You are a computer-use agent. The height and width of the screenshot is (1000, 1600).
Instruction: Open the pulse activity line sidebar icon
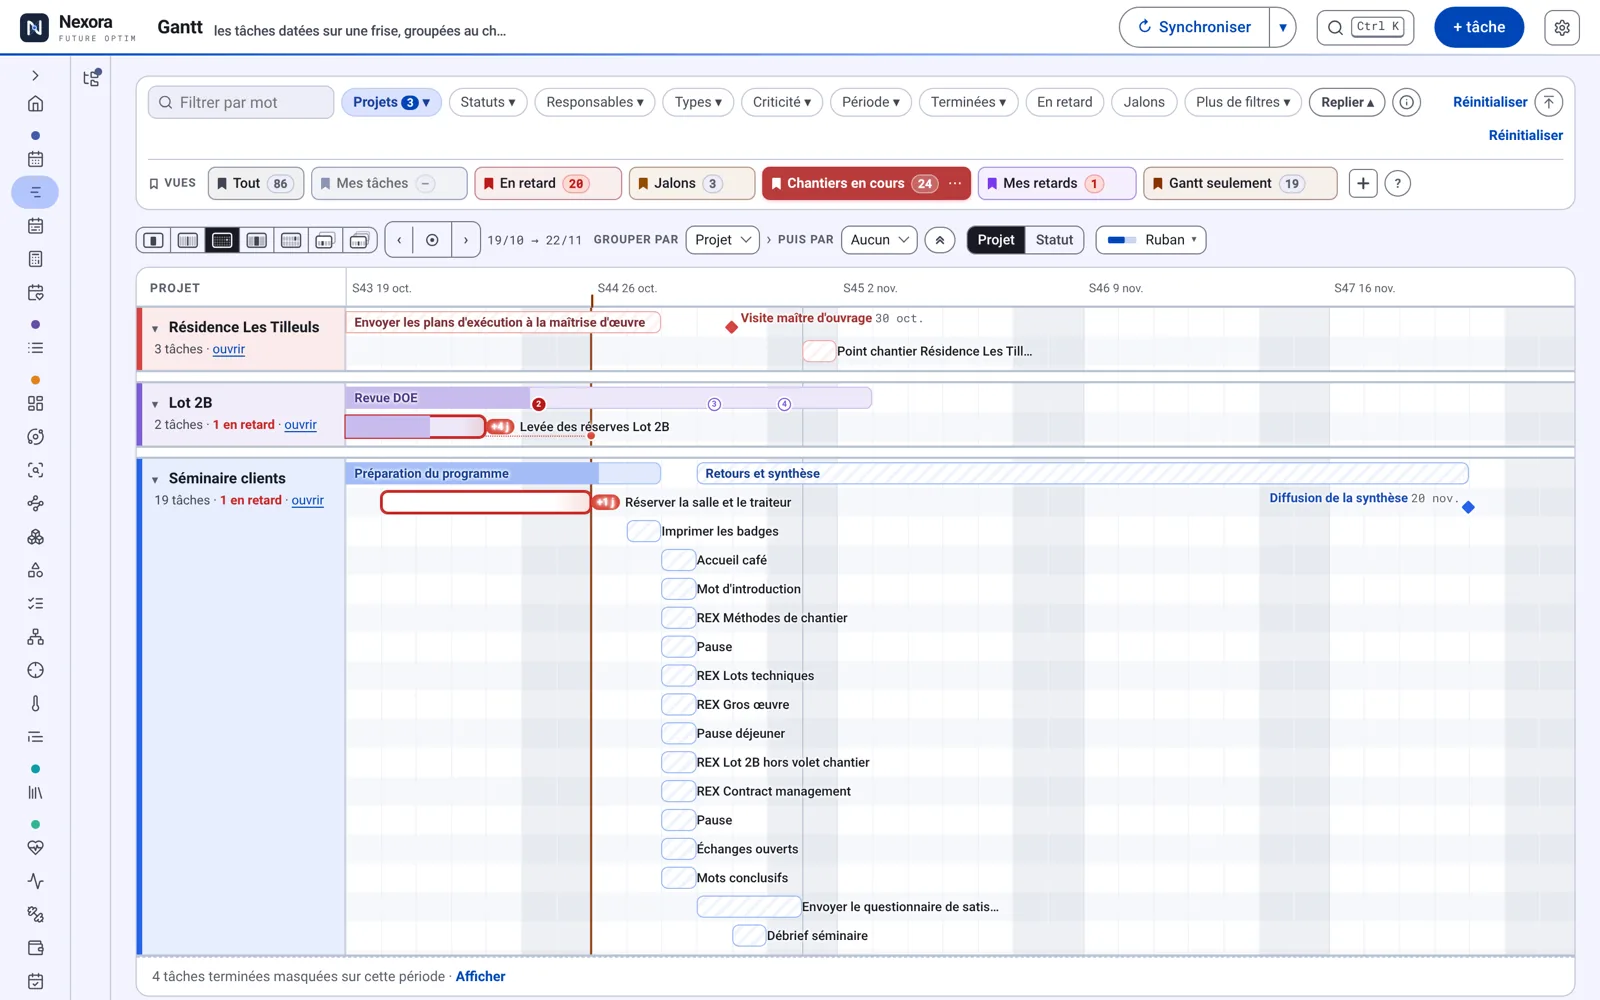35,881
